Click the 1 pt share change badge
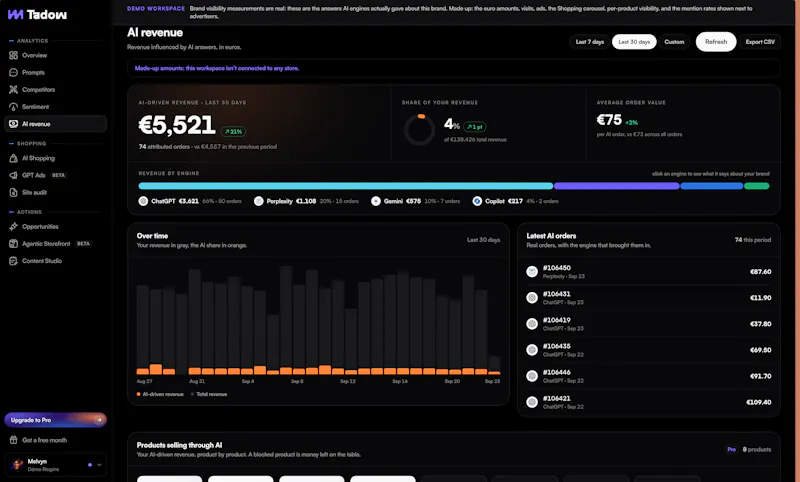This screenshot has height=482, width=800. (474, 126)
